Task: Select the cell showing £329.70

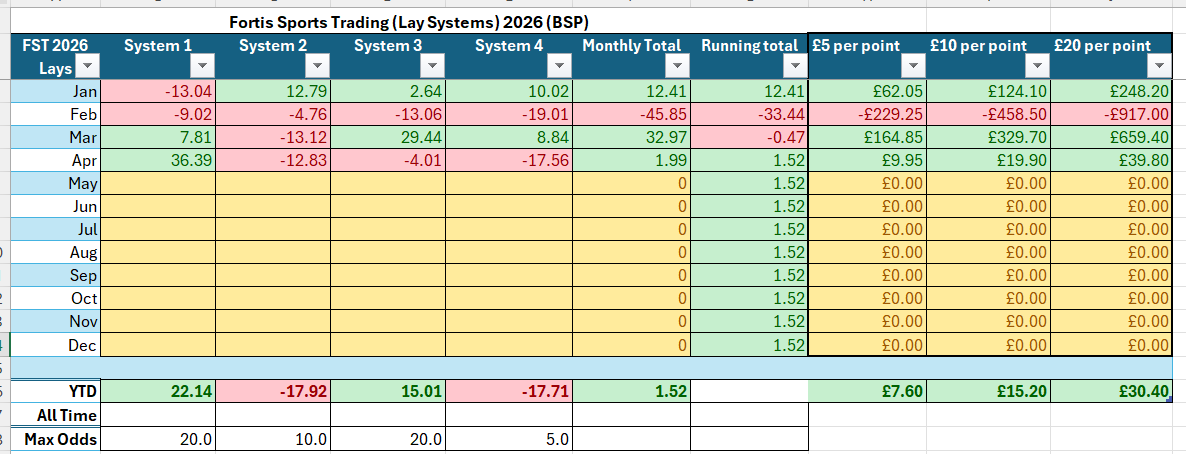Action: coord(989,139)
